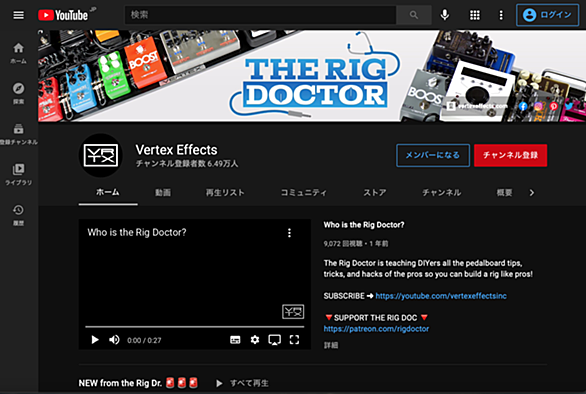The height and width of the screenshot is (394, 586).
Task: Click the Vertex Effects channel name
Action: click(176, 150)
